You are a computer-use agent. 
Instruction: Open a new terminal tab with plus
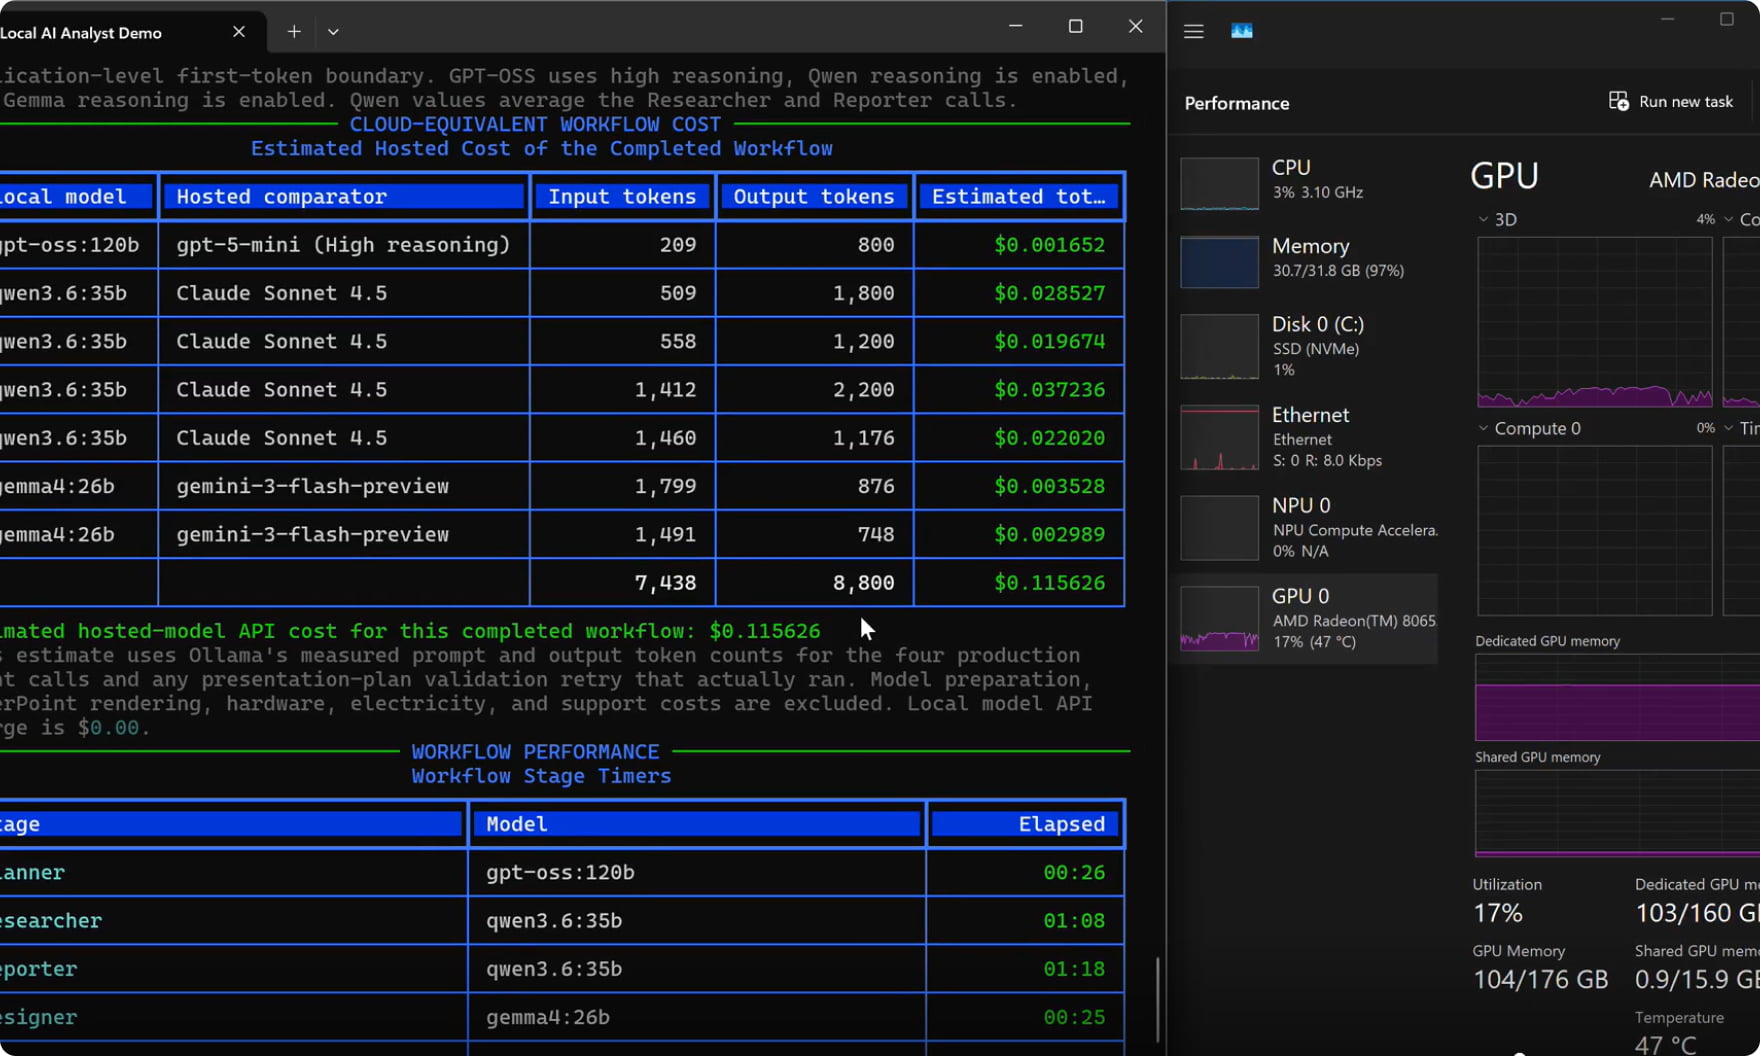pyautogui.click(x=294, y=32)
